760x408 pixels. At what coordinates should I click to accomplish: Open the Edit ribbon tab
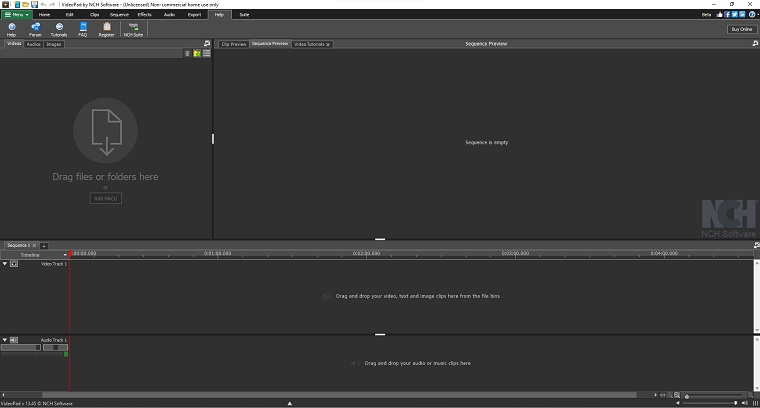coord(70,15)
